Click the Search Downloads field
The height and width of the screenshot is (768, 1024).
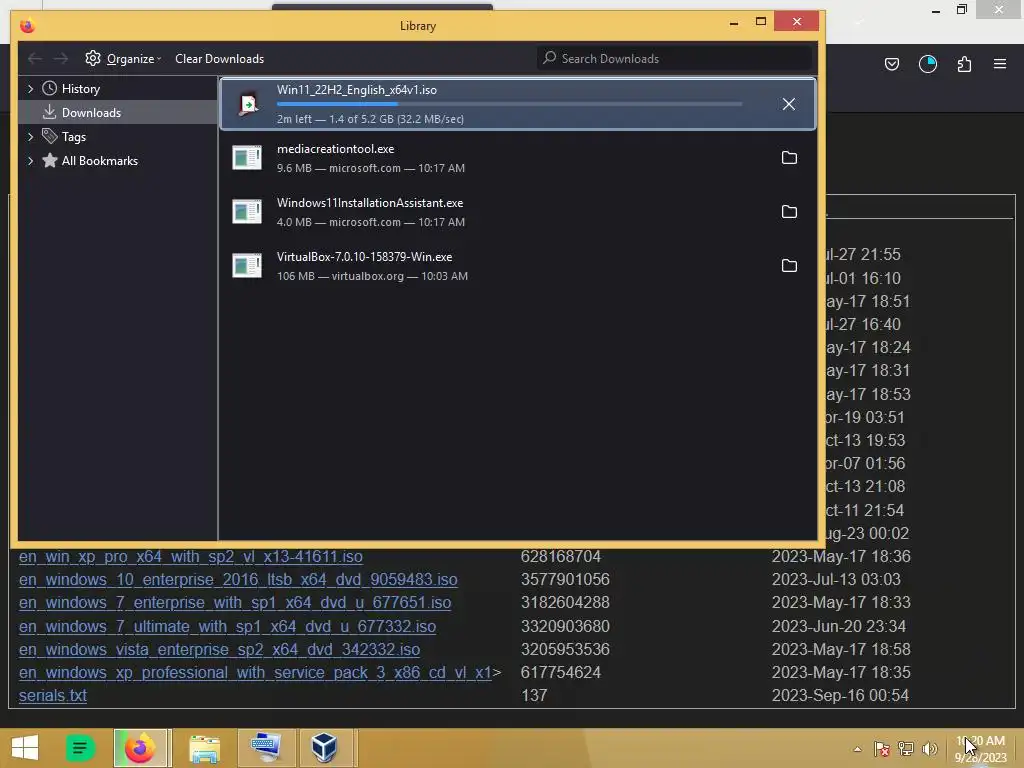(x=675, y=58)
